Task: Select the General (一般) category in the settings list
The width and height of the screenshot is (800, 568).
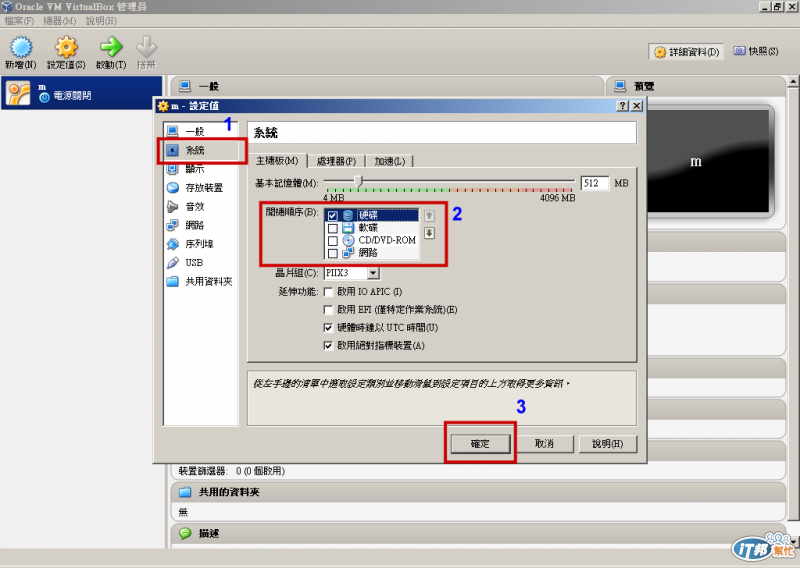Action: (201, 132)
